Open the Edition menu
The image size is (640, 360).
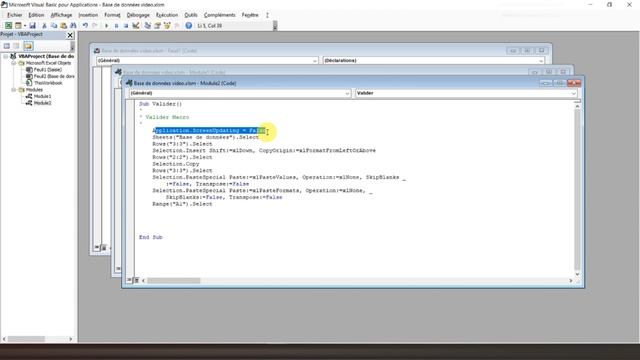(x=36, y=15)
